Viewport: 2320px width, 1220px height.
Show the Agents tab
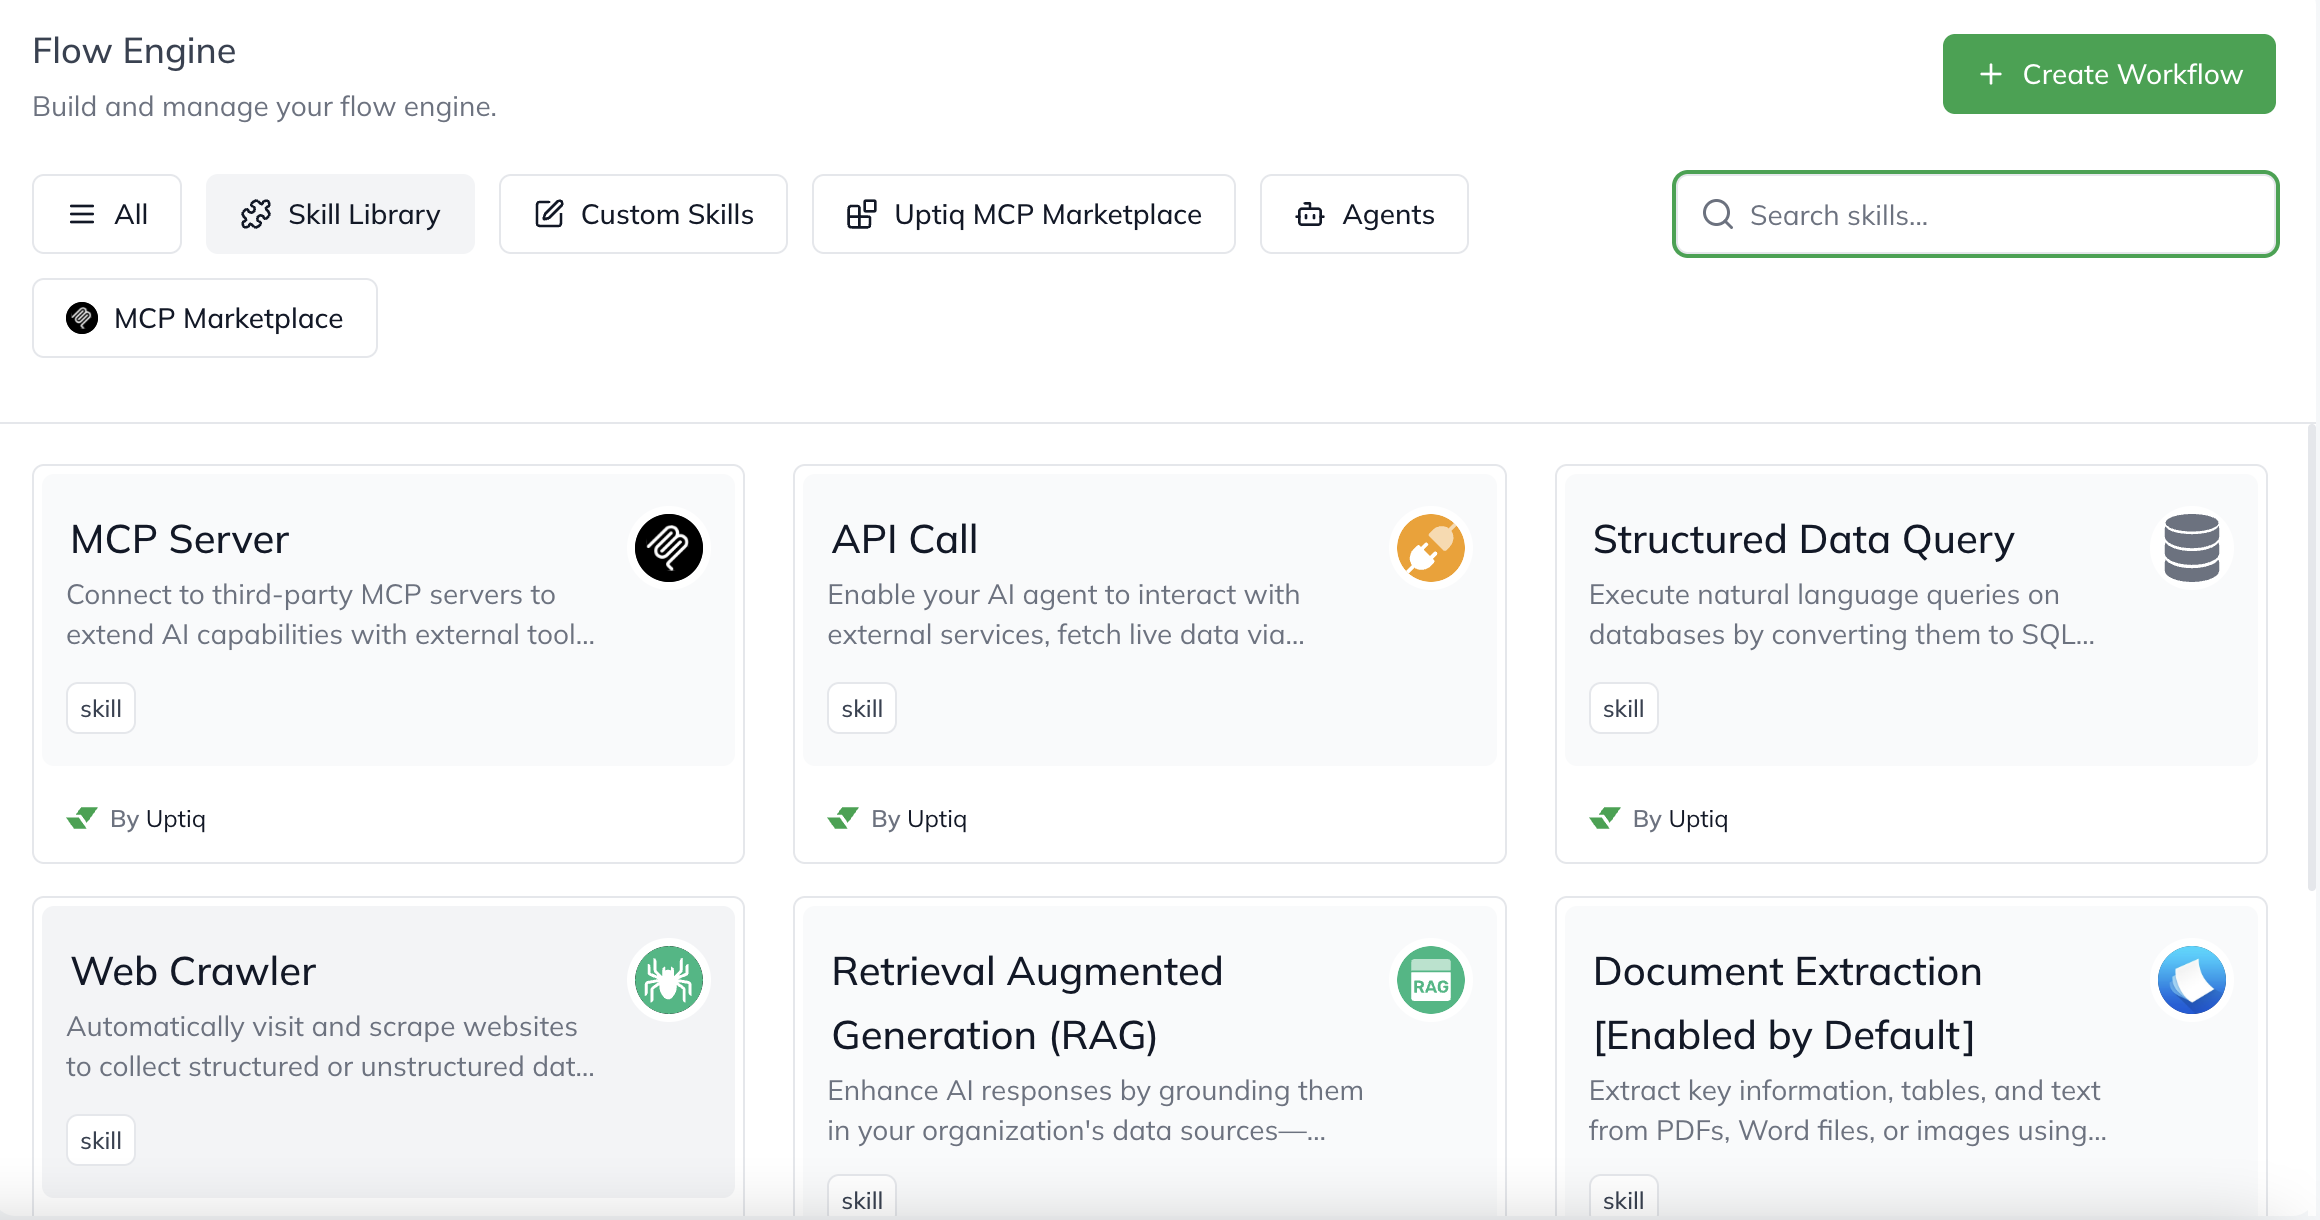pos(1364,214)
